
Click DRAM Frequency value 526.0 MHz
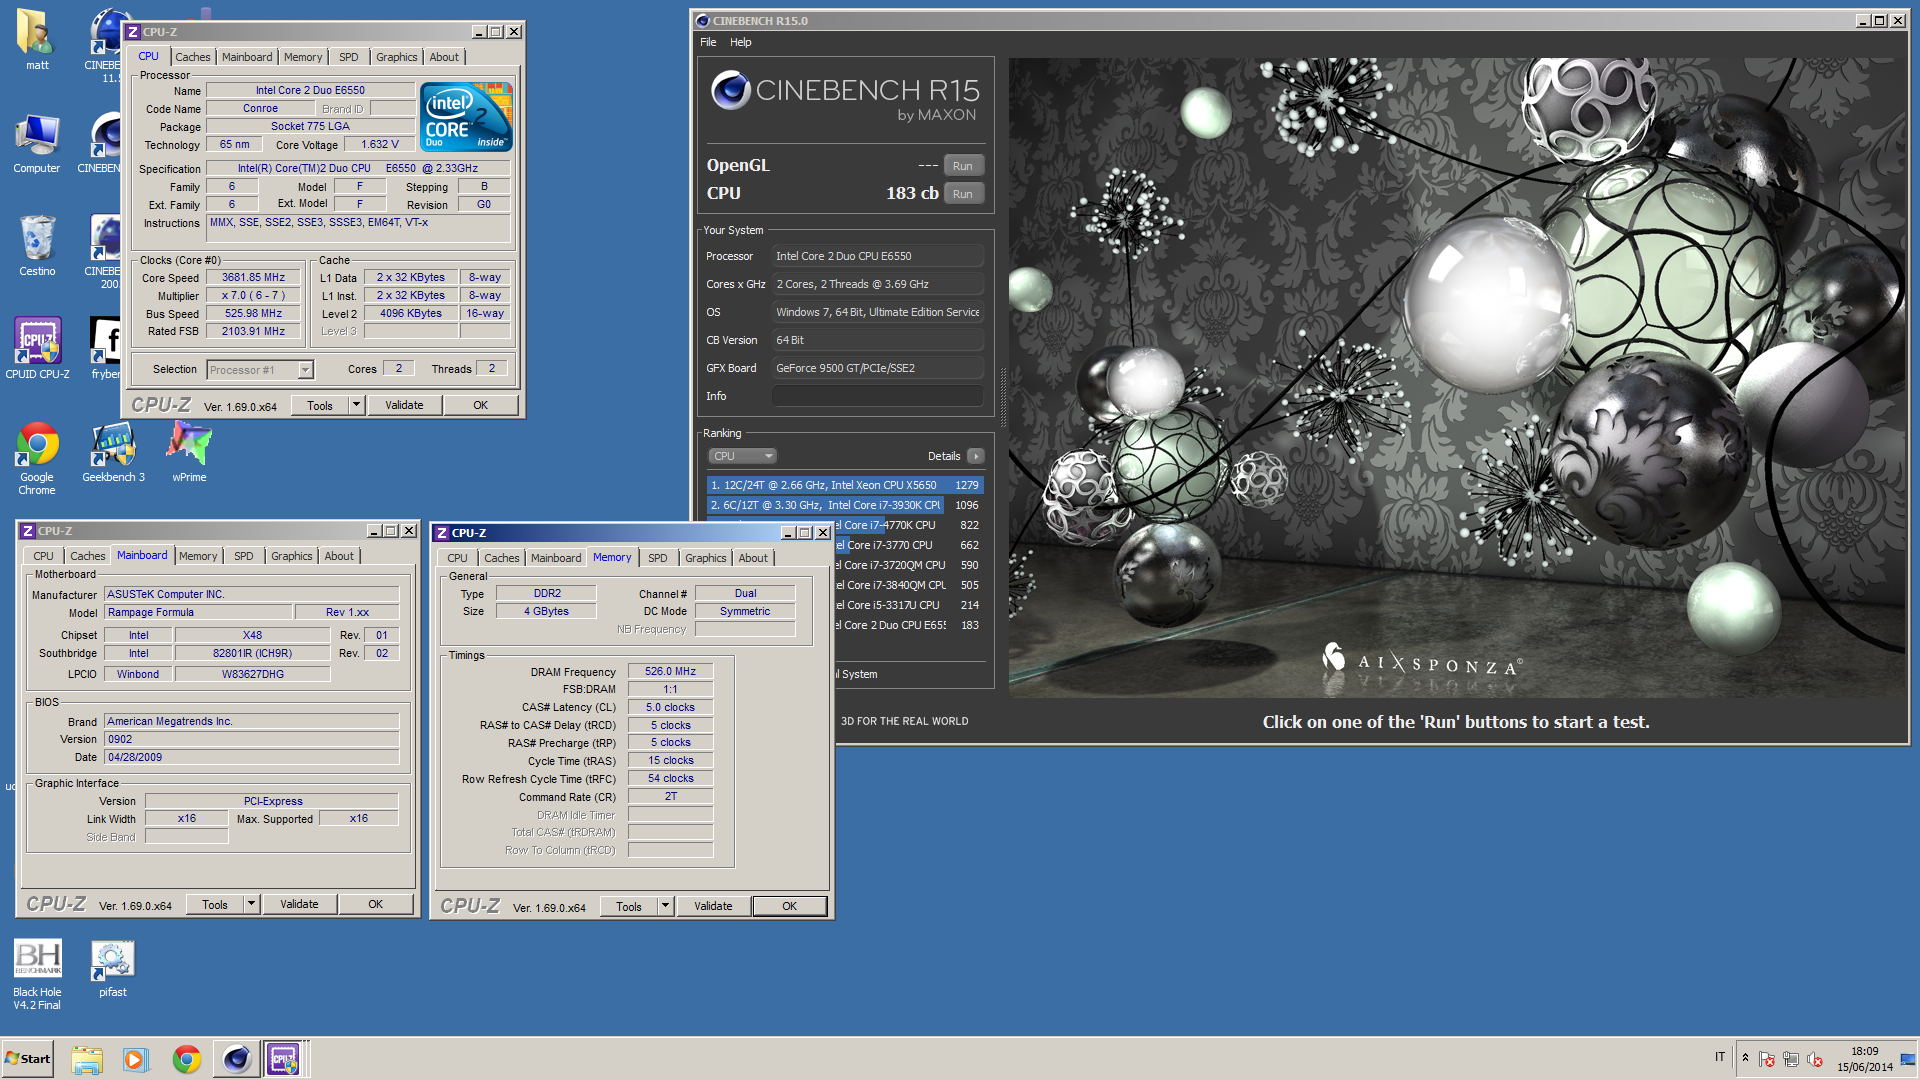(x=670, y=672)
